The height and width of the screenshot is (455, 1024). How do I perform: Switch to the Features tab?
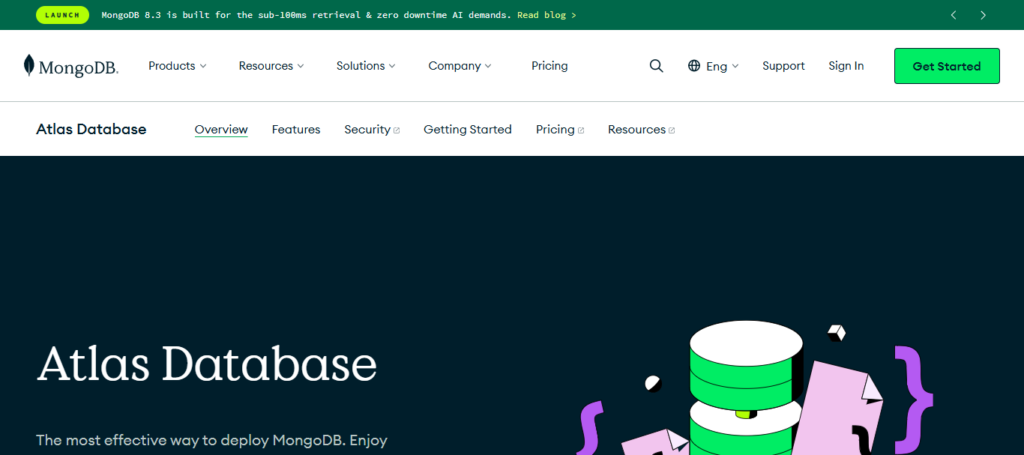296,129
